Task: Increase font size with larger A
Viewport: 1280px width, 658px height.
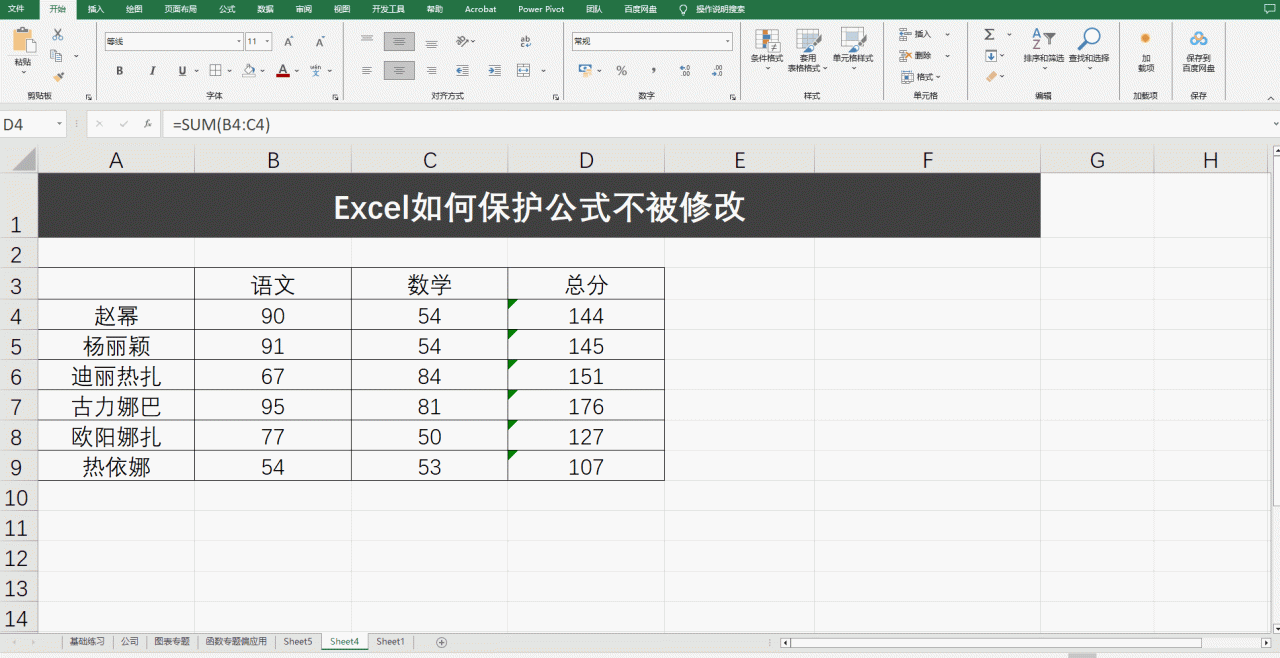Action: [x=289, y=42]
